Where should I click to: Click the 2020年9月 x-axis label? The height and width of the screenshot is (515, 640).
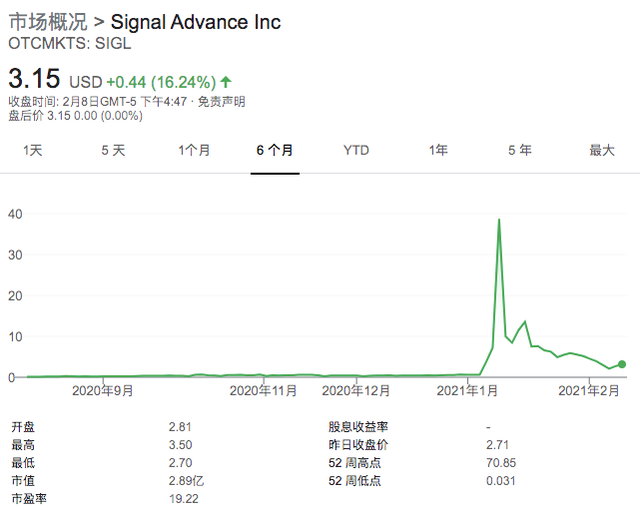105,391
